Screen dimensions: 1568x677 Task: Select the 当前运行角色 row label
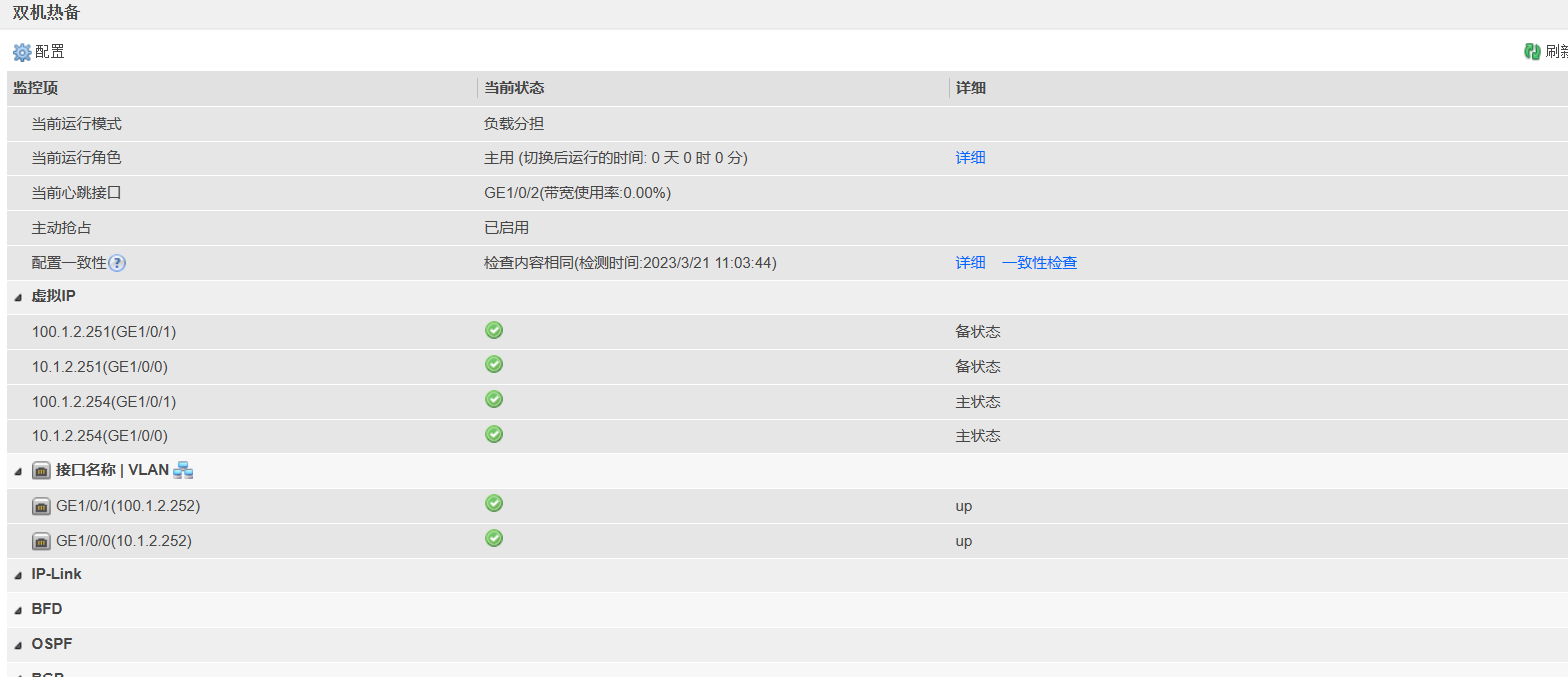coord(76,158)
